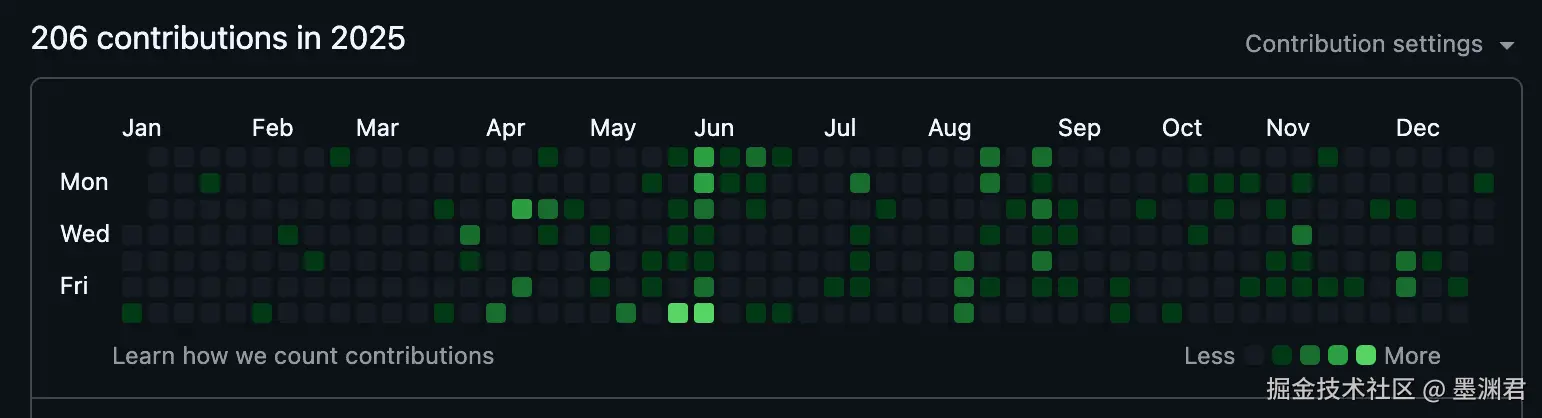This screenshot has width=1542, height=418.
Task: Click the 206 contributions in 2025 heading
Action: coord(218,38)
